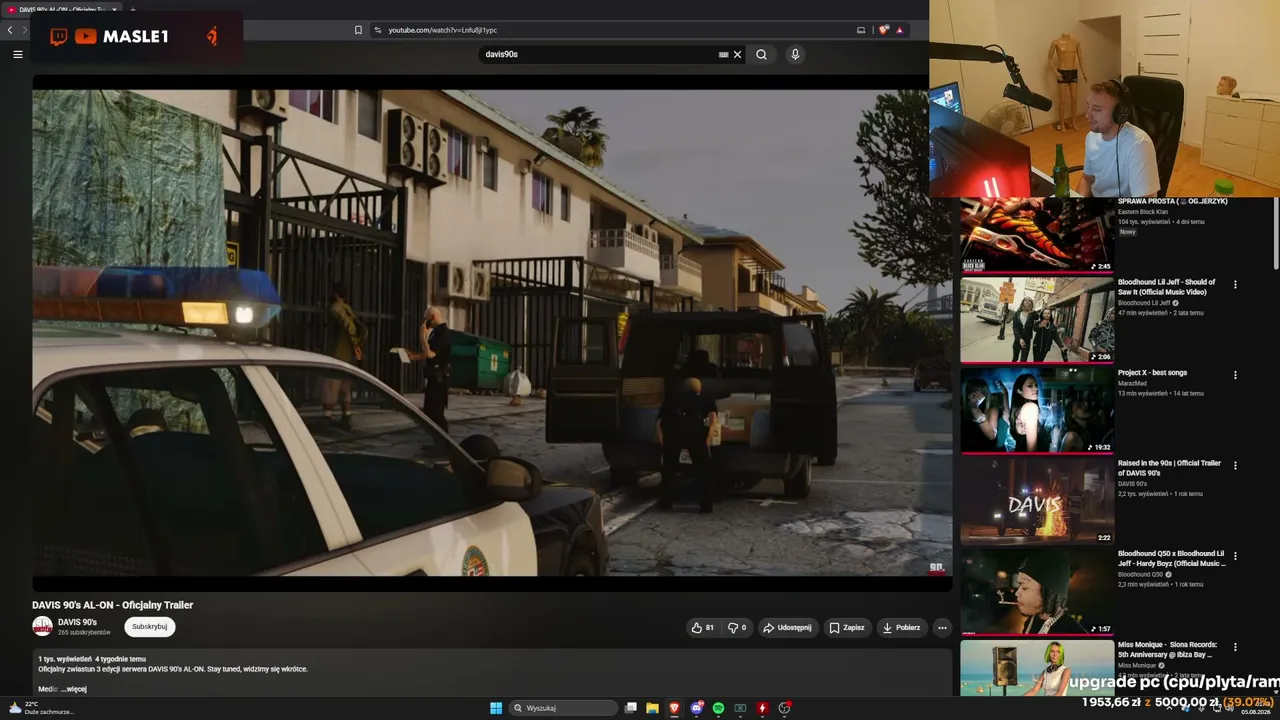Expand the description with ...więcej
The image size is (1280, 720).
click(x=74, y=689)
